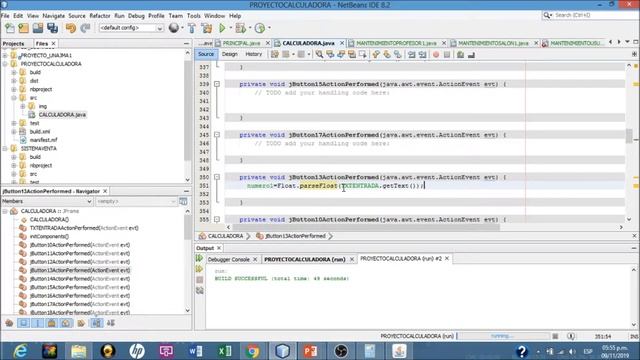Open the Refactor menu
The height and width of the screenshot is (360, 640).
100,16
